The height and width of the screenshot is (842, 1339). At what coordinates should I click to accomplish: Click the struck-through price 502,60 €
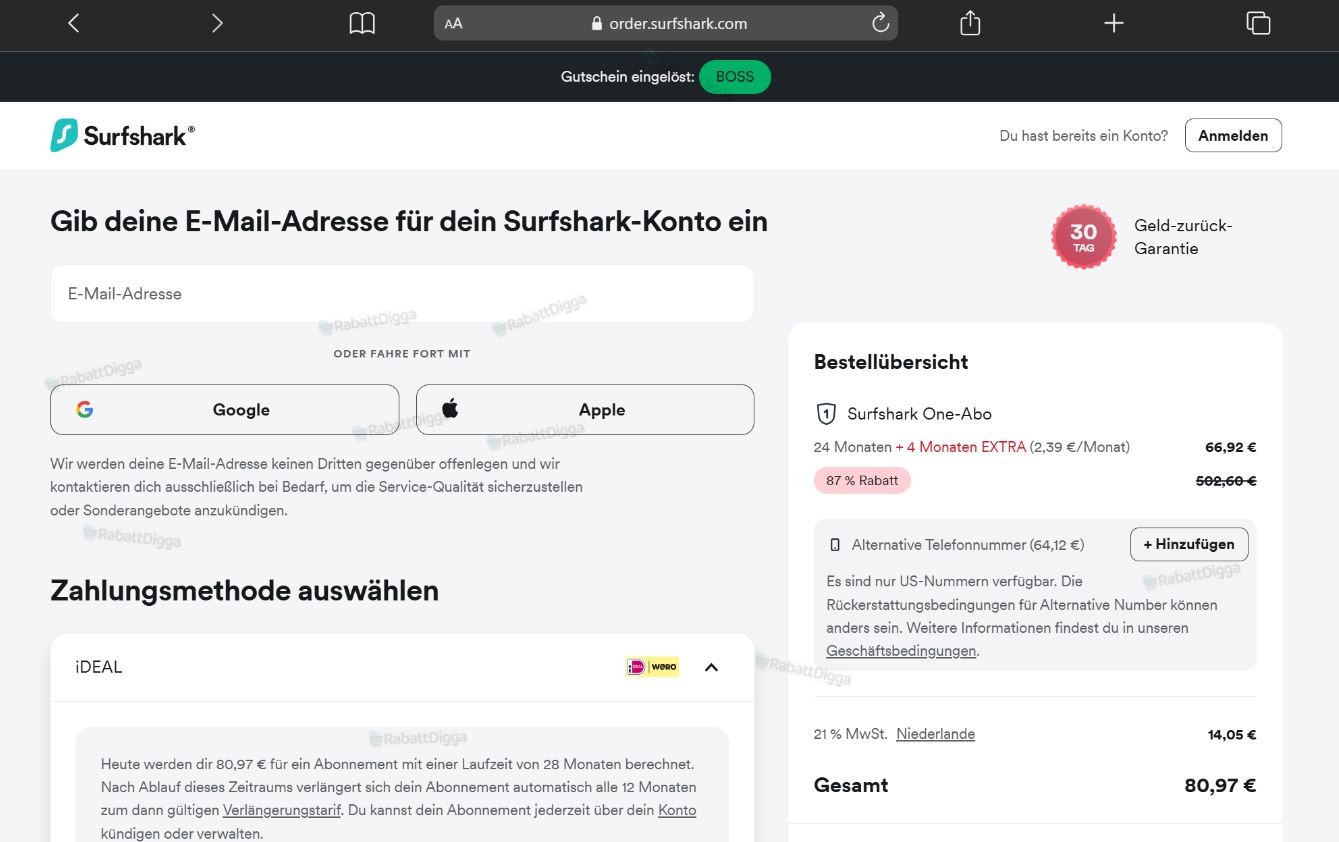(1226, 481)
